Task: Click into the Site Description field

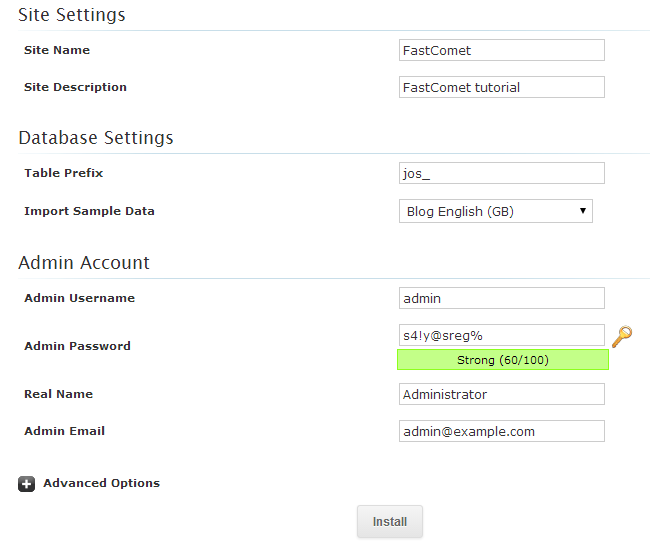Action: (x=501, y=87)
